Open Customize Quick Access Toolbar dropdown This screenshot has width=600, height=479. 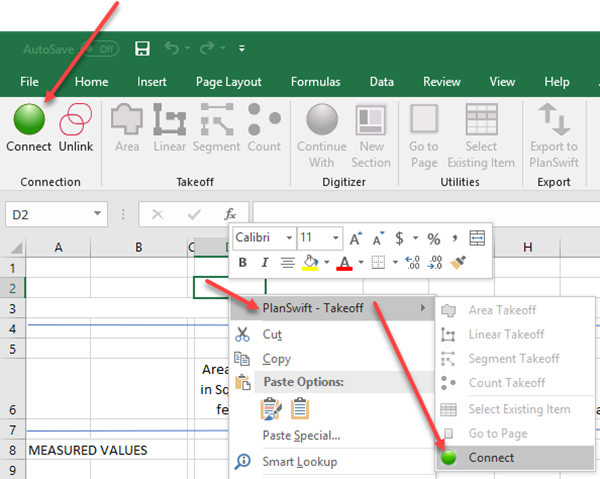coord(242,49)
